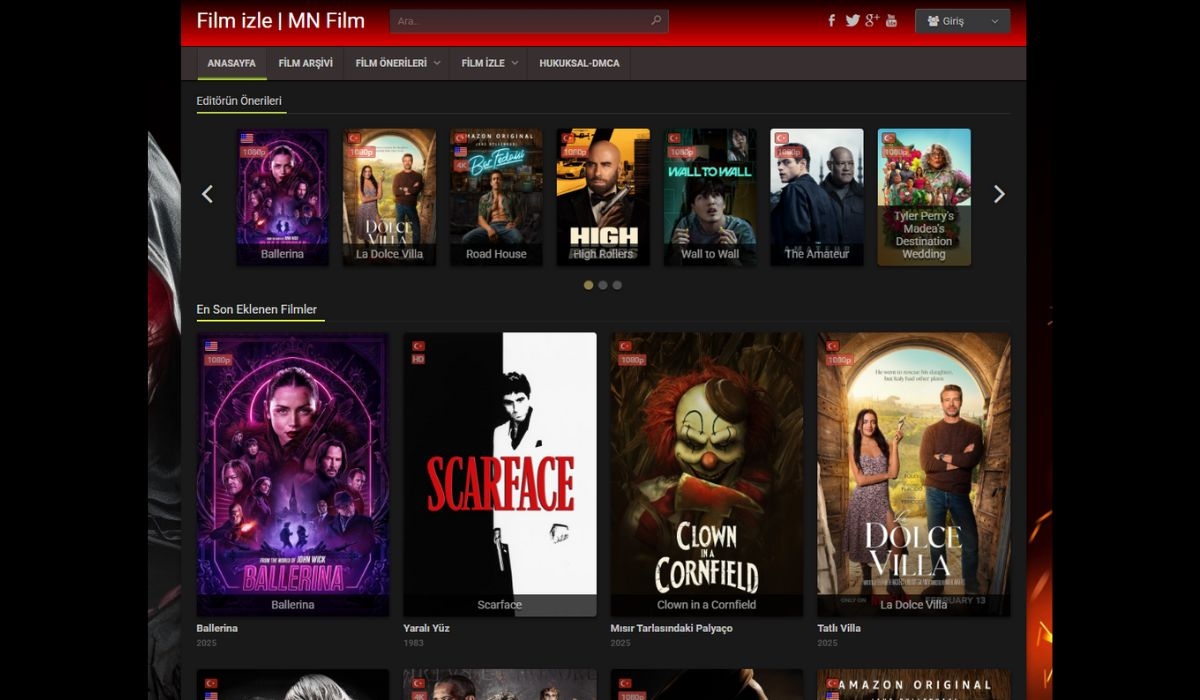
Task: Select the first carousel page dot
Action: [588, 285]
